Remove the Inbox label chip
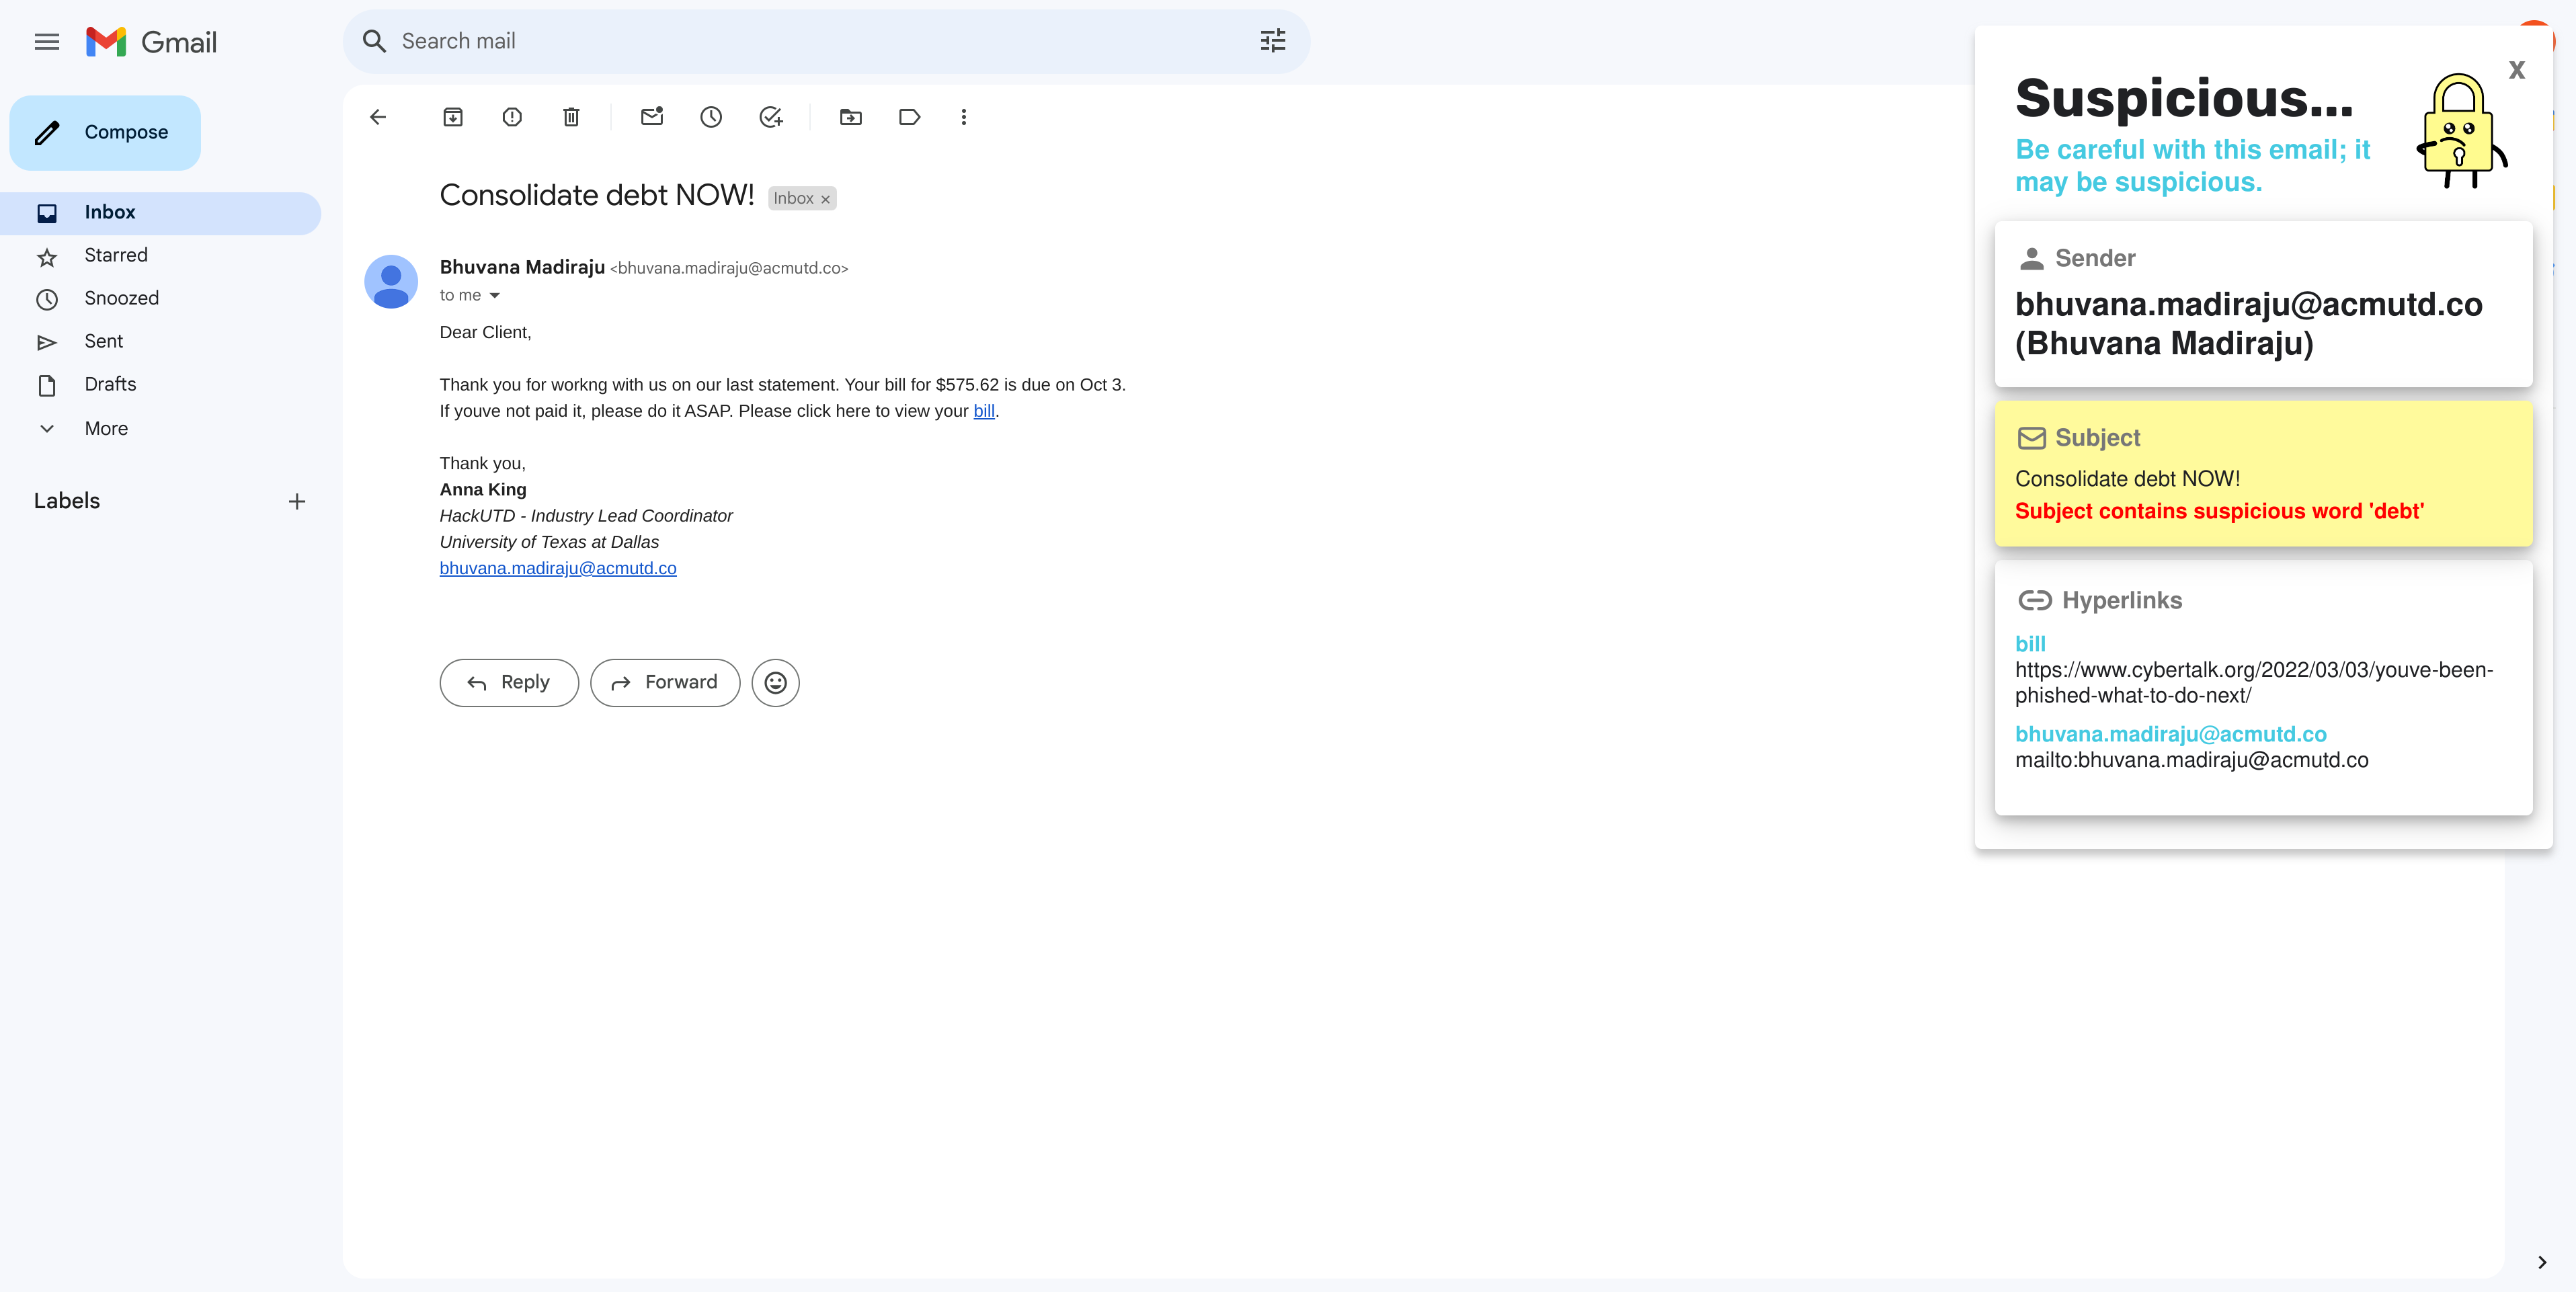 [x=825, y=200]
